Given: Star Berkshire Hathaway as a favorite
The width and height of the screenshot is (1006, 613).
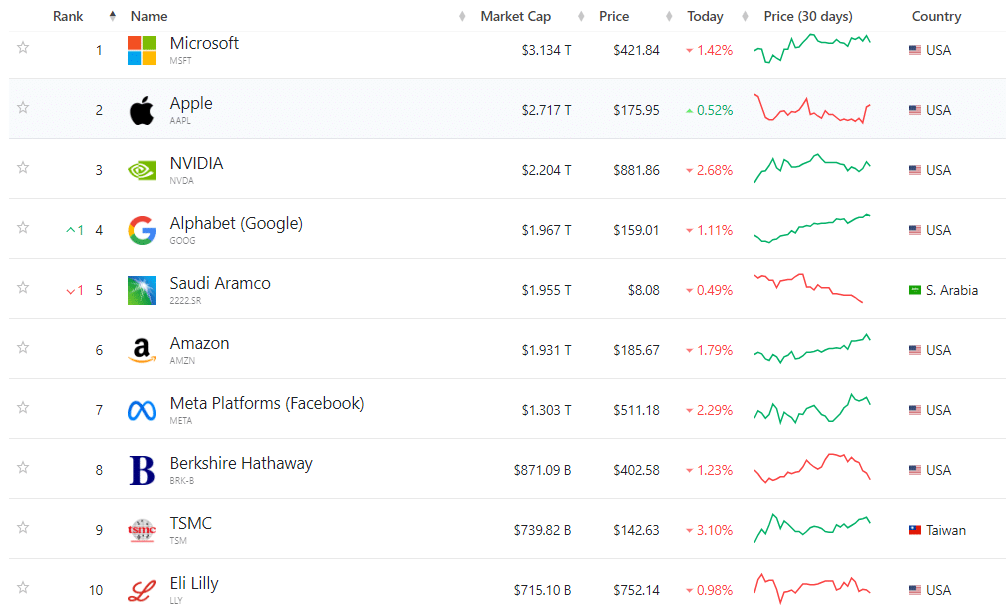Looking at the screenshot, I should coord(22,466).
